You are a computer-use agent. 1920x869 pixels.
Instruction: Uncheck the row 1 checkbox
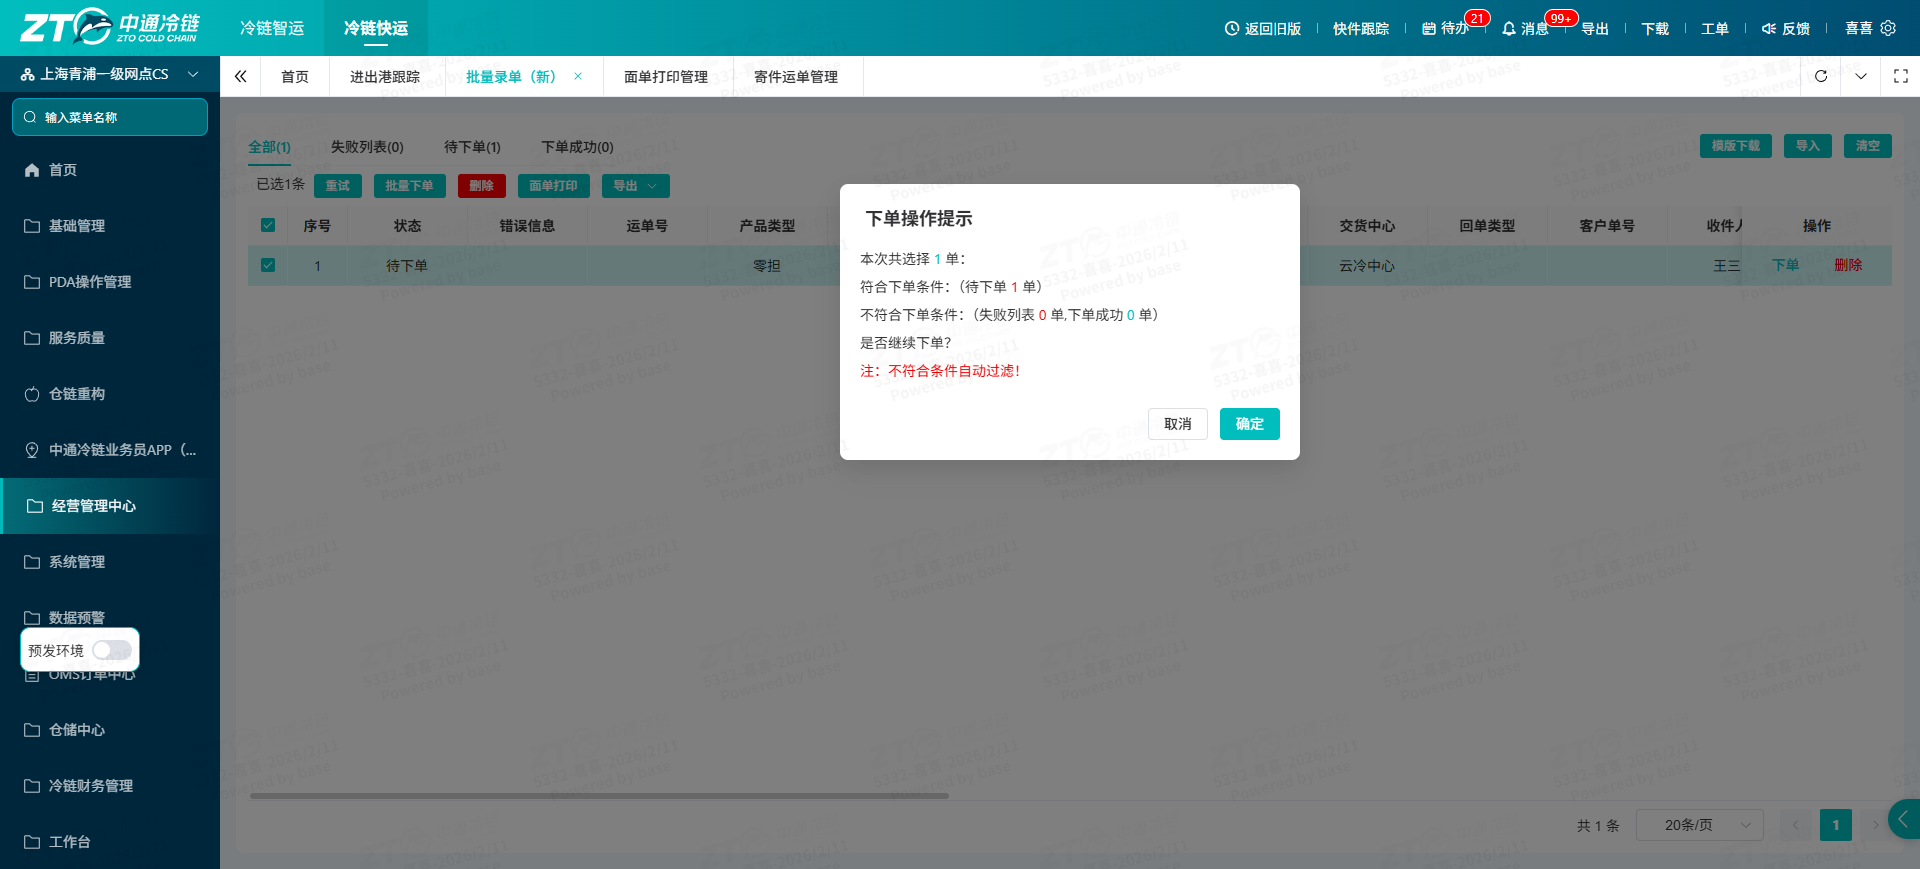pyautogui.click(x=268, y=265)
